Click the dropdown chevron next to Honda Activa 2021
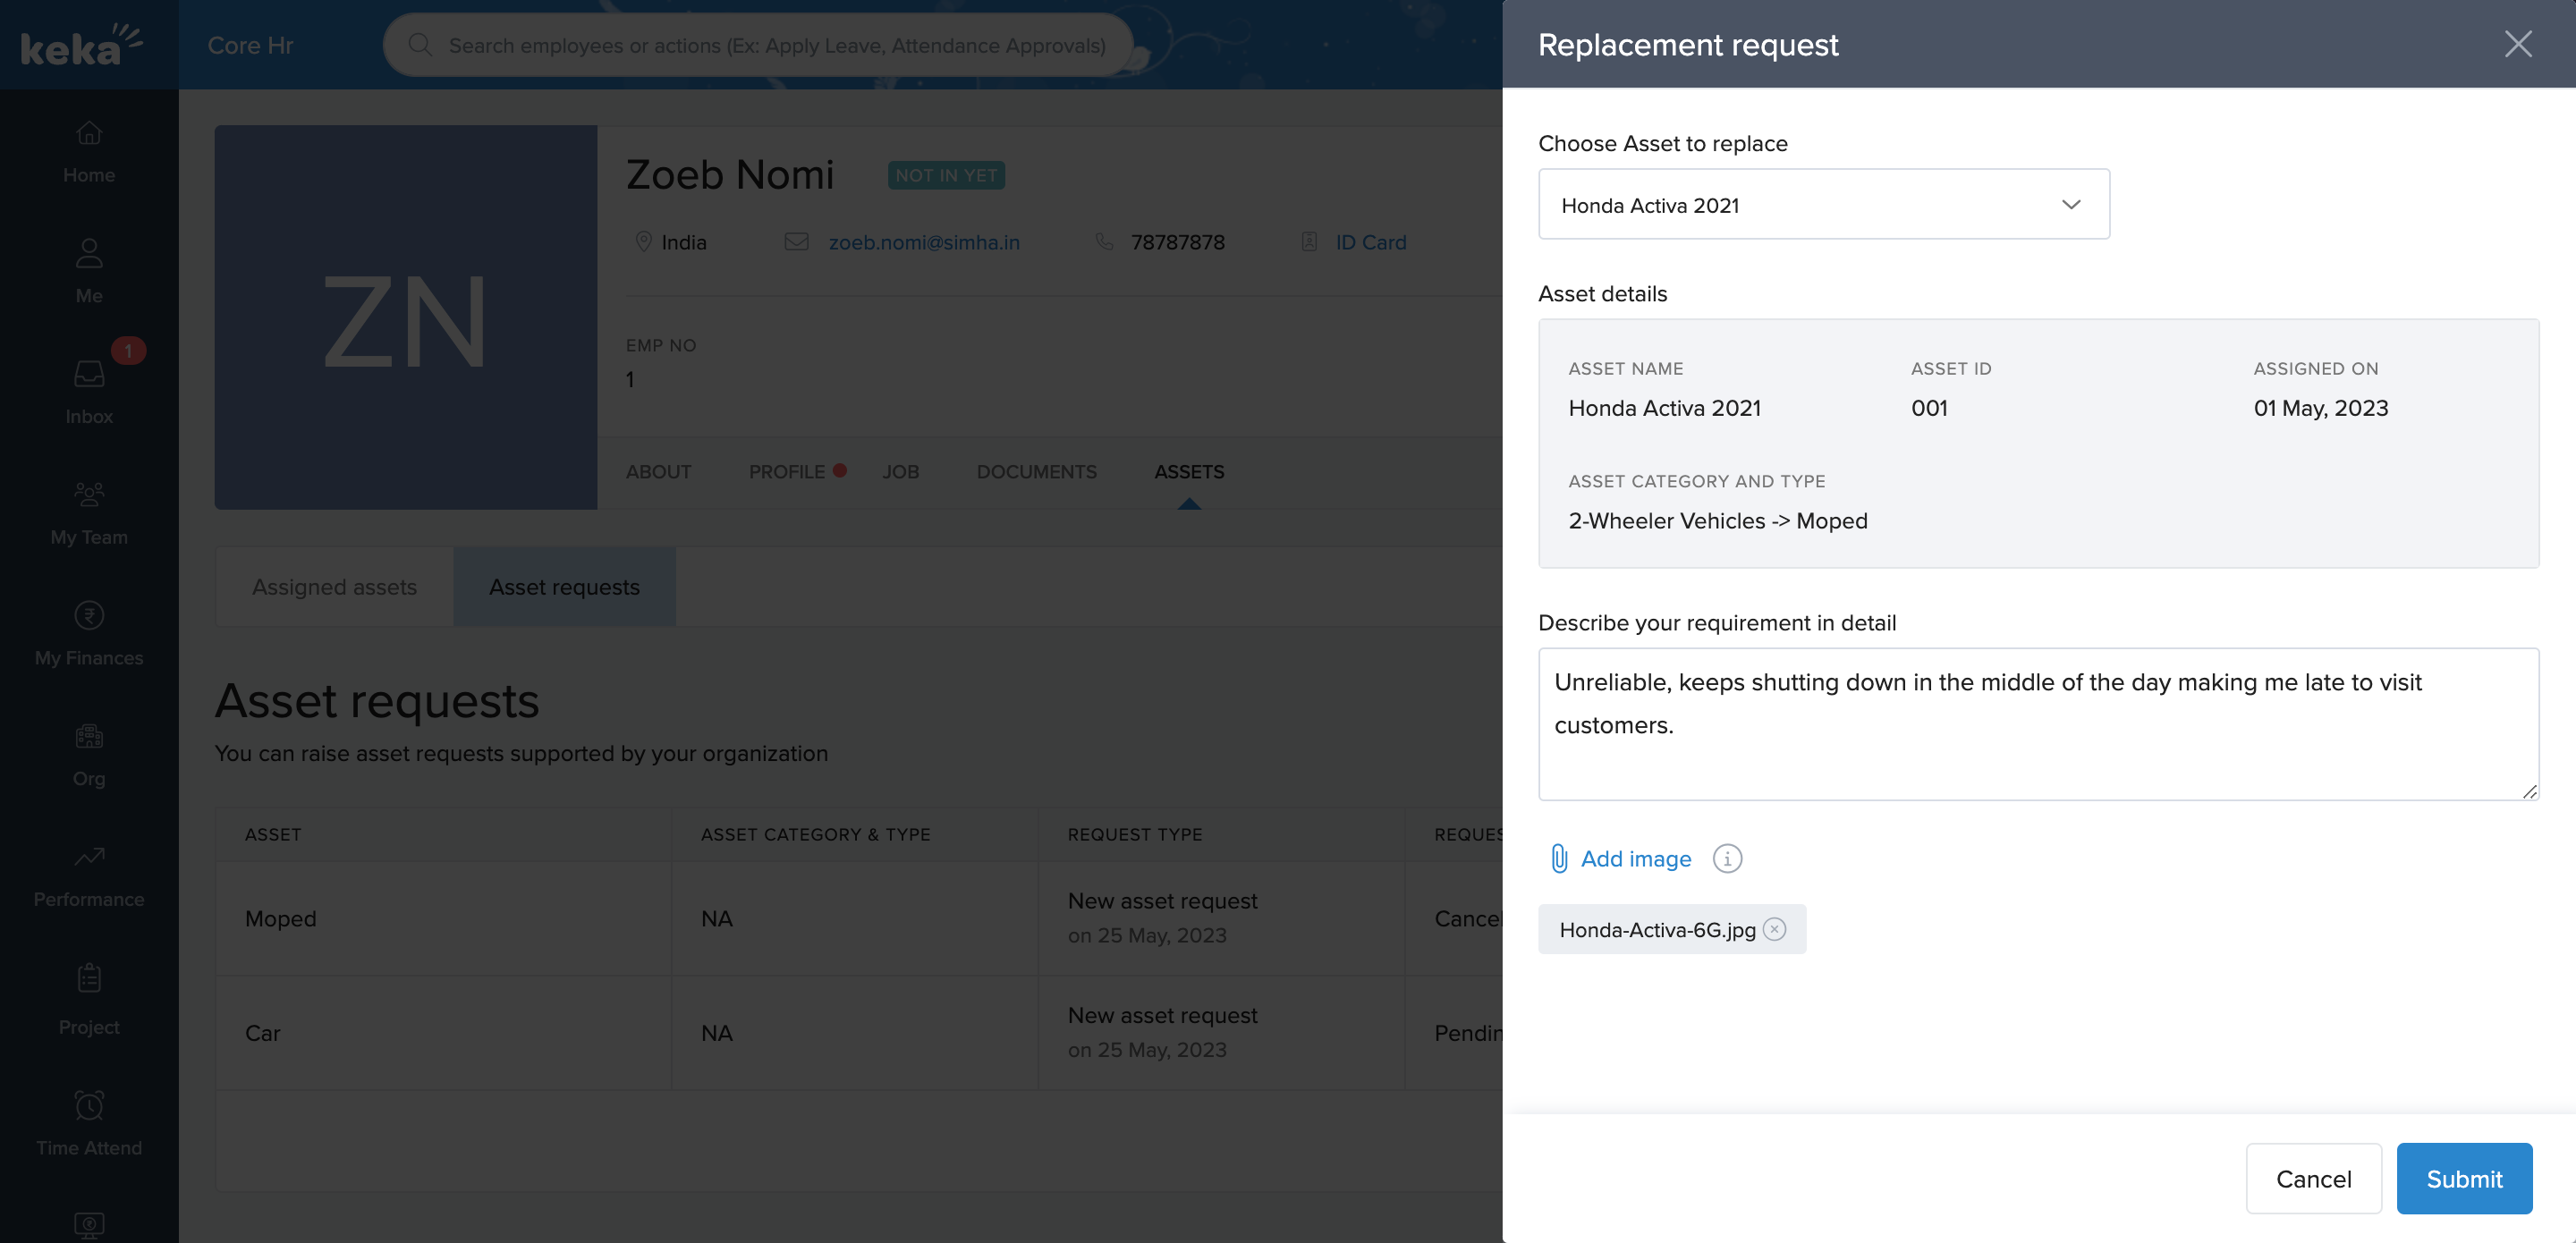Screen dimensions: 2576x1243 2070,205
